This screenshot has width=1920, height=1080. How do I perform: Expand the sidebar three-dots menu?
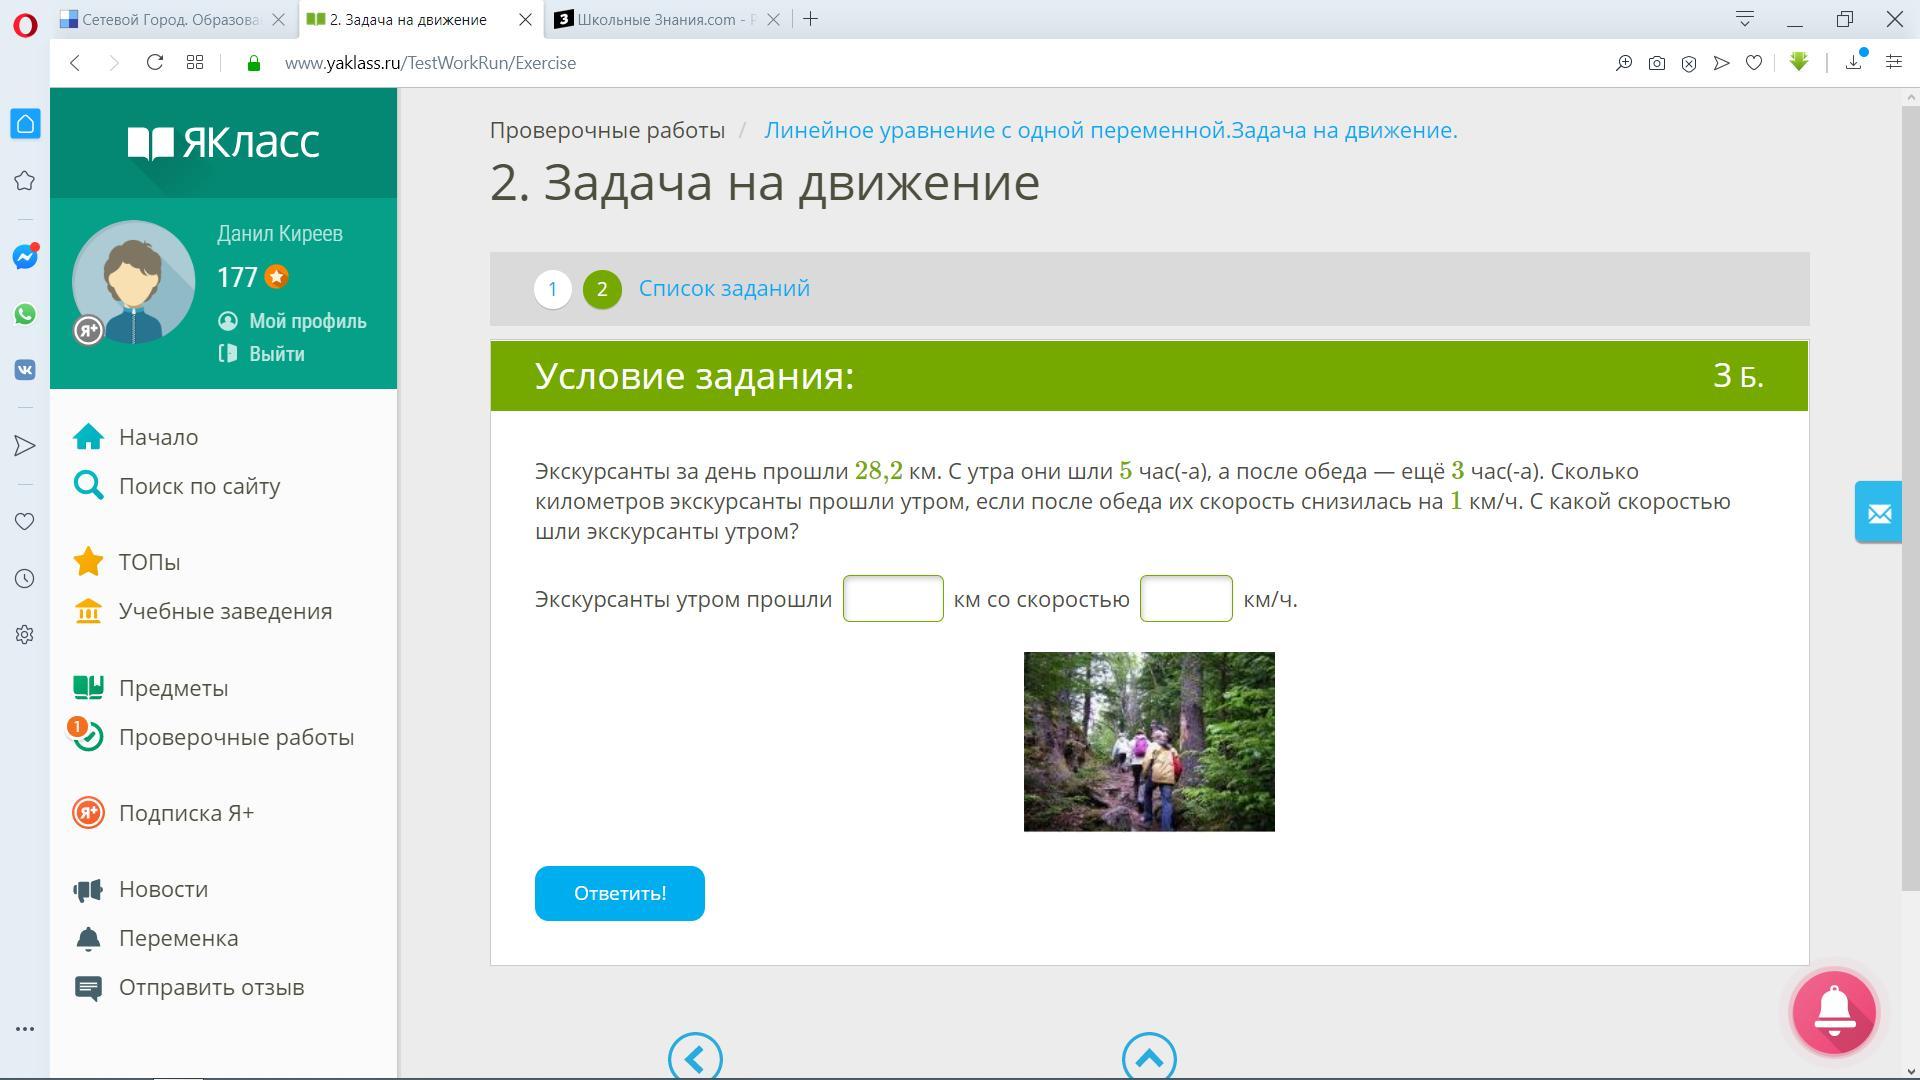point(25,1028)
